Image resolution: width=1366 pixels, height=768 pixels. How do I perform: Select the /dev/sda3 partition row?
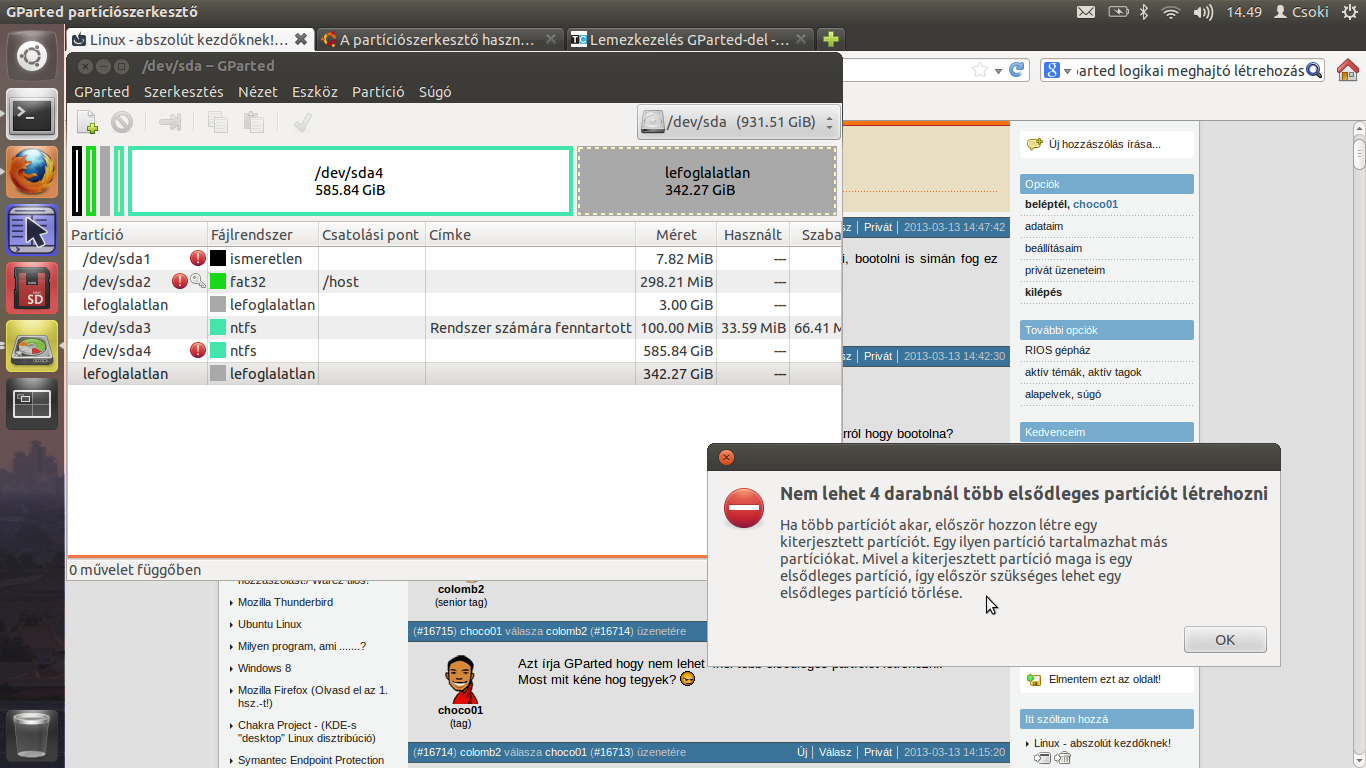coord(454,328)
